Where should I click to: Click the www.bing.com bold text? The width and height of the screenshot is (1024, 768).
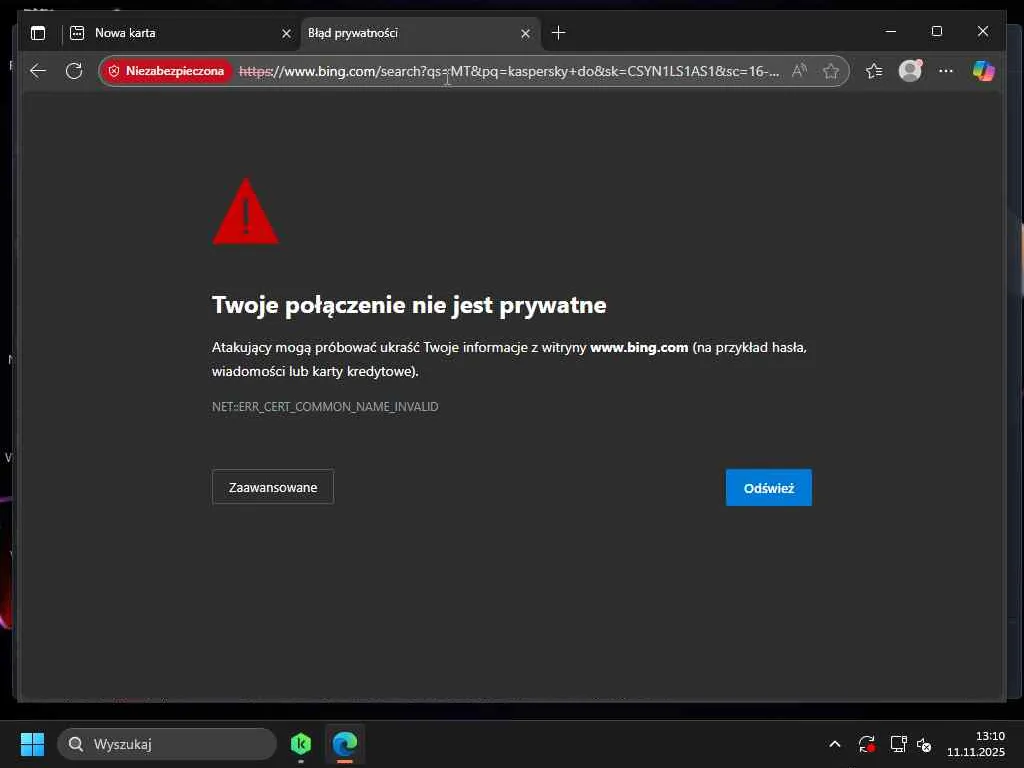click(x=639, y=347)
